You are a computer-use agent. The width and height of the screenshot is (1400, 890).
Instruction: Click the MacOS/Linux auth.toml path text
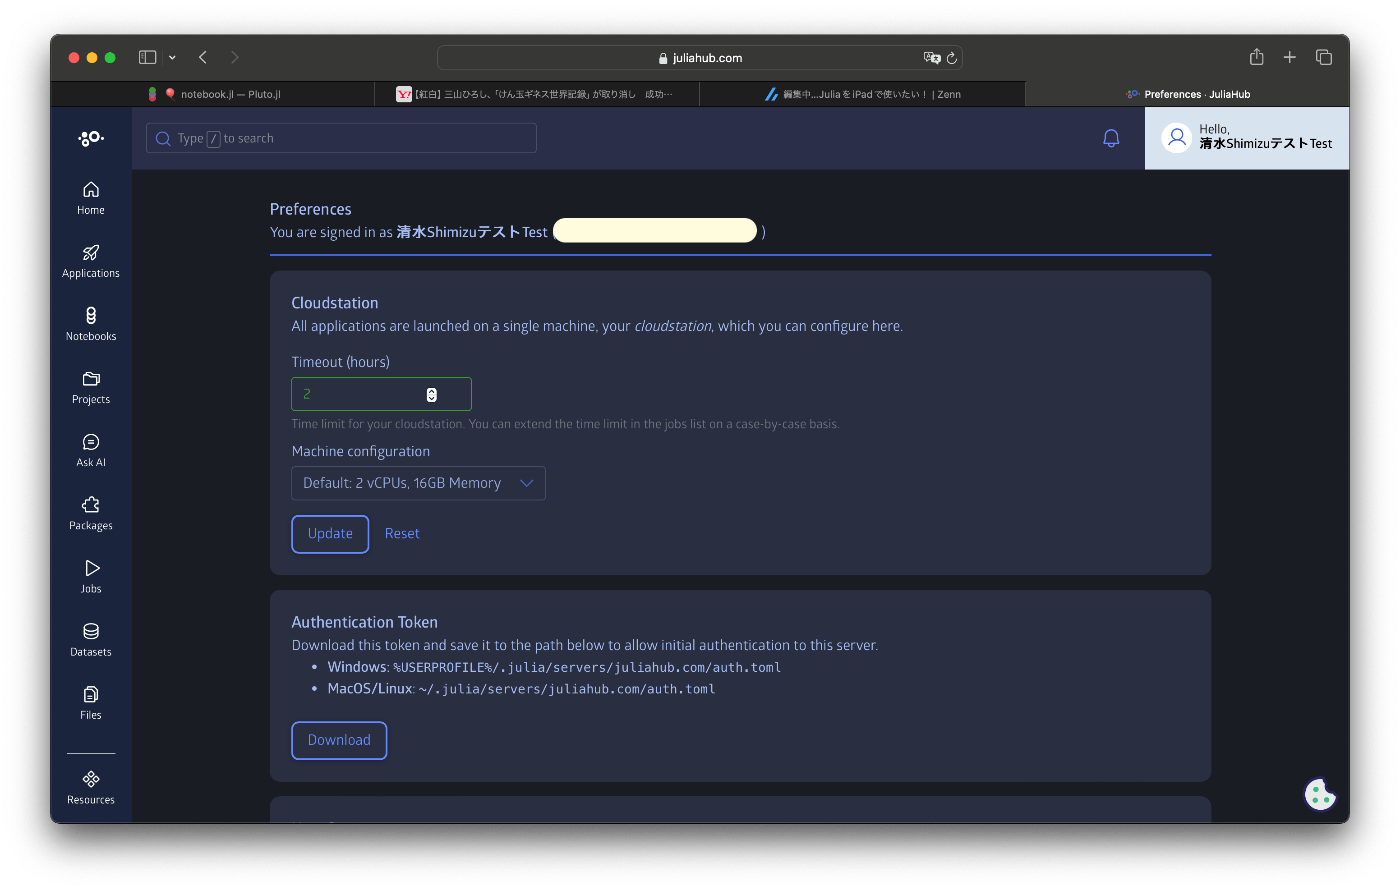click(567, 689)
